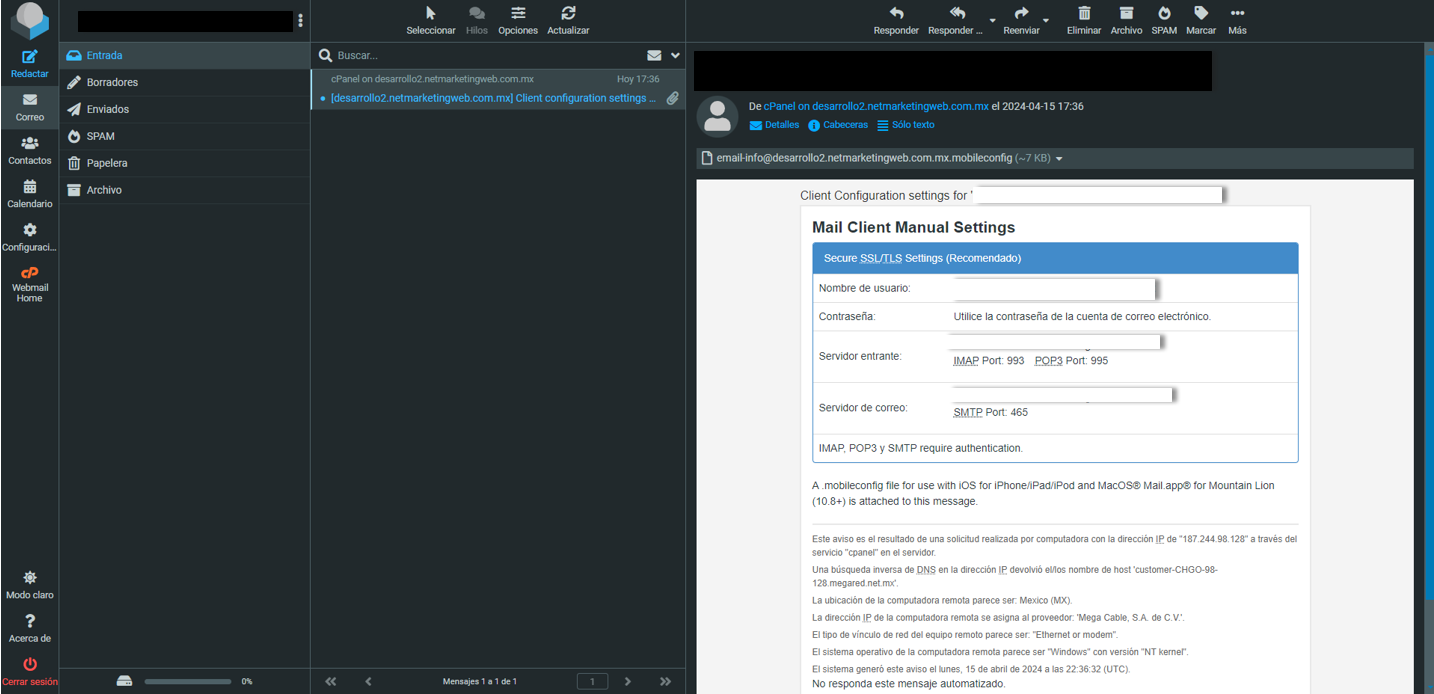Click the Actualizar refresh icon

pyautogui.click(x=568, y=14)
